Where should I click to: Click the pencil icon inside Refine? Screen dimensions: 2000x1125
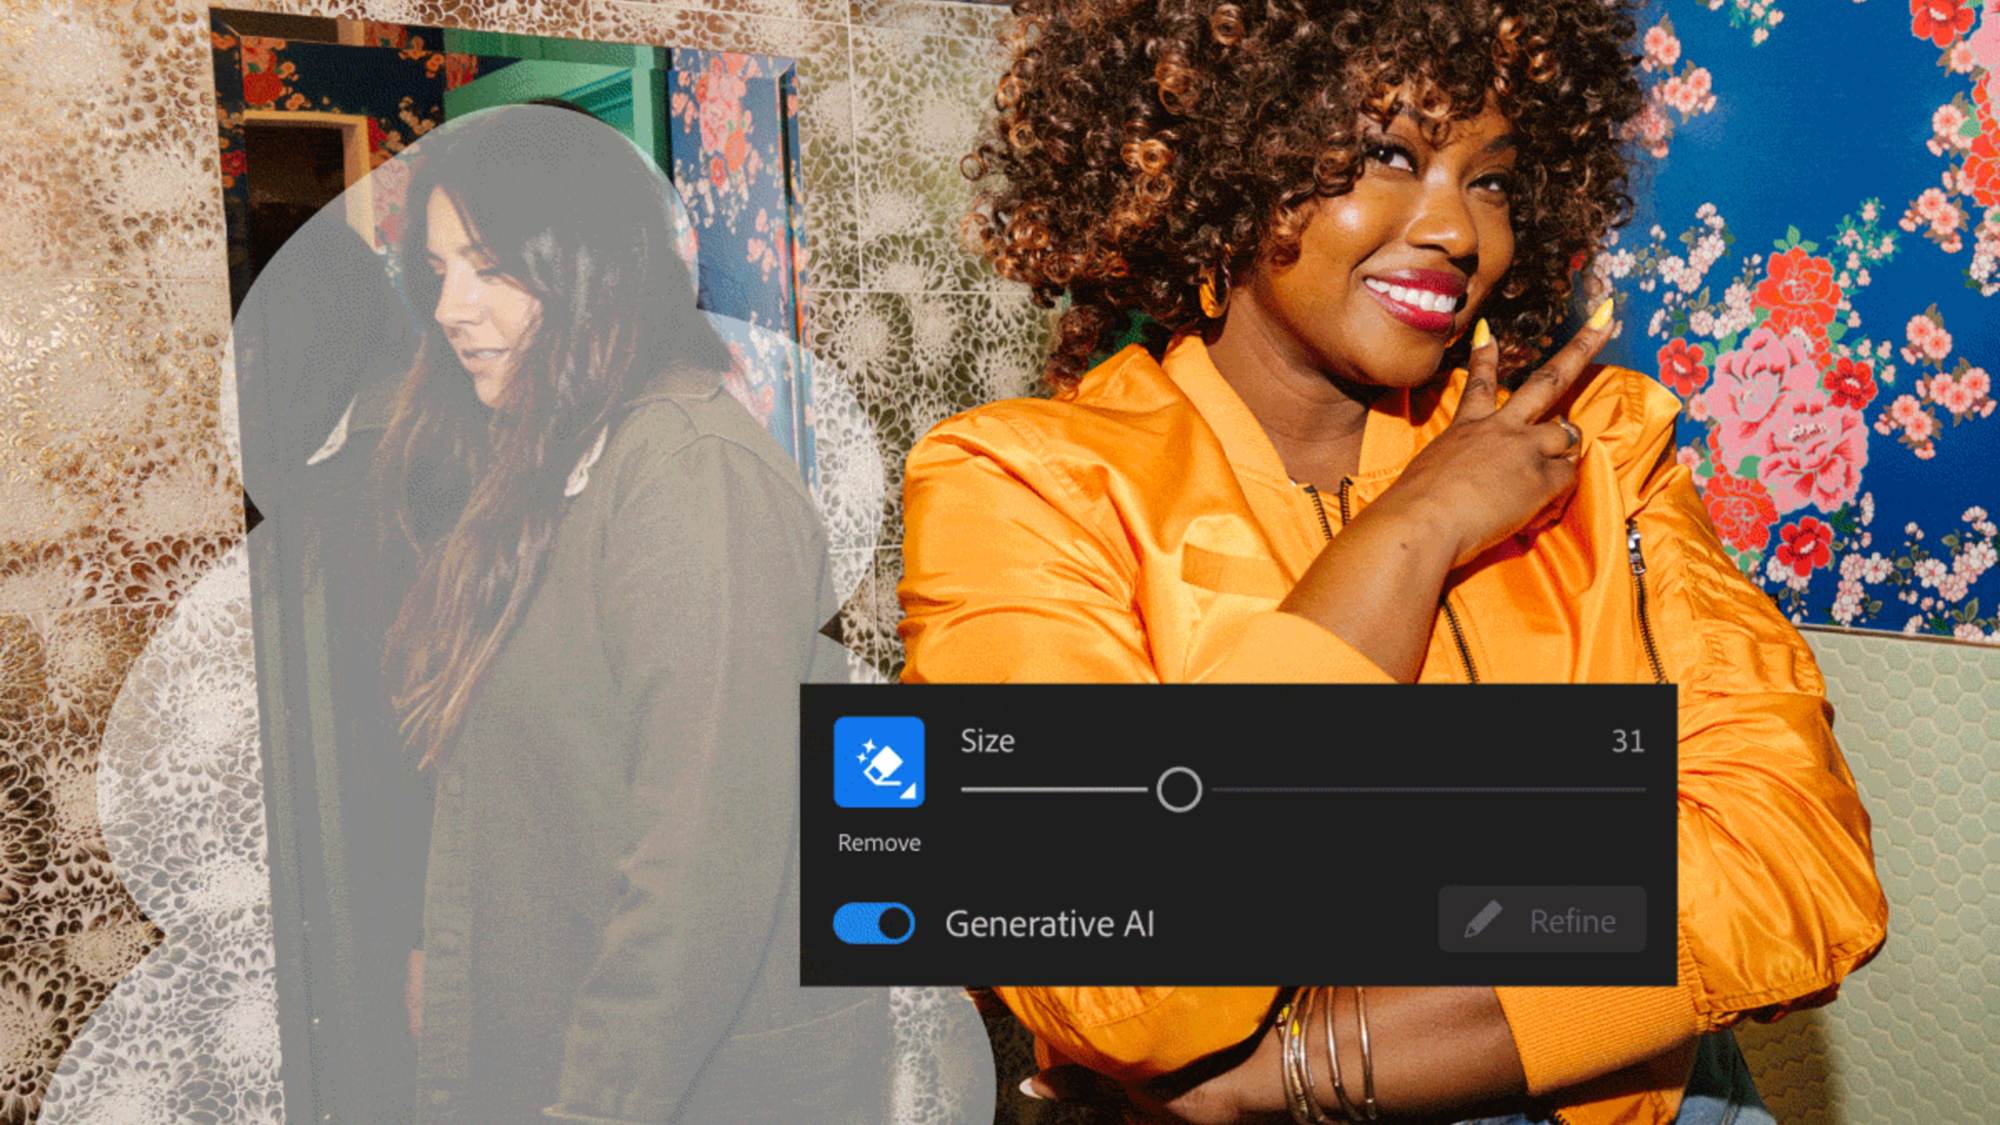pyautogui.click(x=1483, y=919)
